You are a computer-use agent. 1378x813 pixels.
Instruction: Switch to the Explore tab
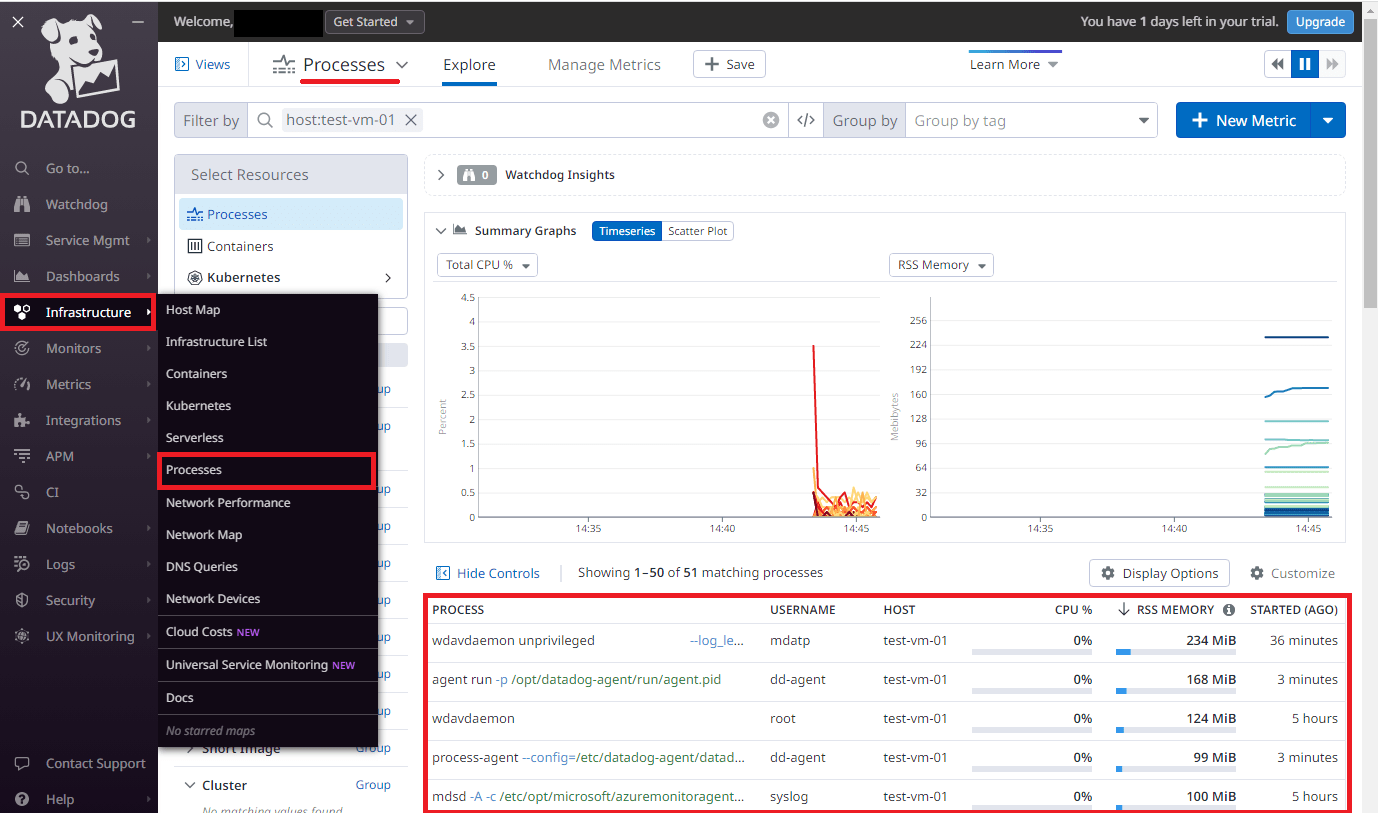tap(469, 65)
